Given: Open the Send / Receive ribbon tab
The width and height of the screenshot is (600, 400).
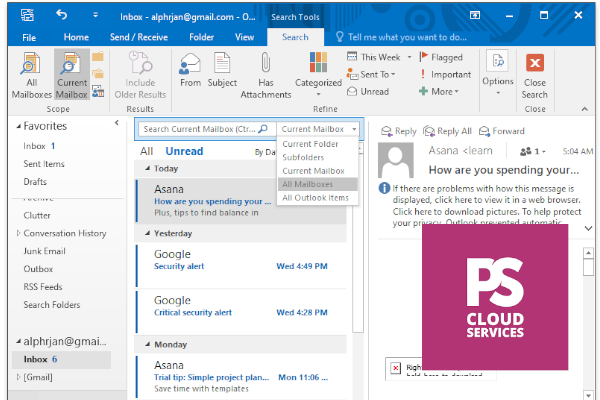Looking at the screenshot, I should [139, 37].
